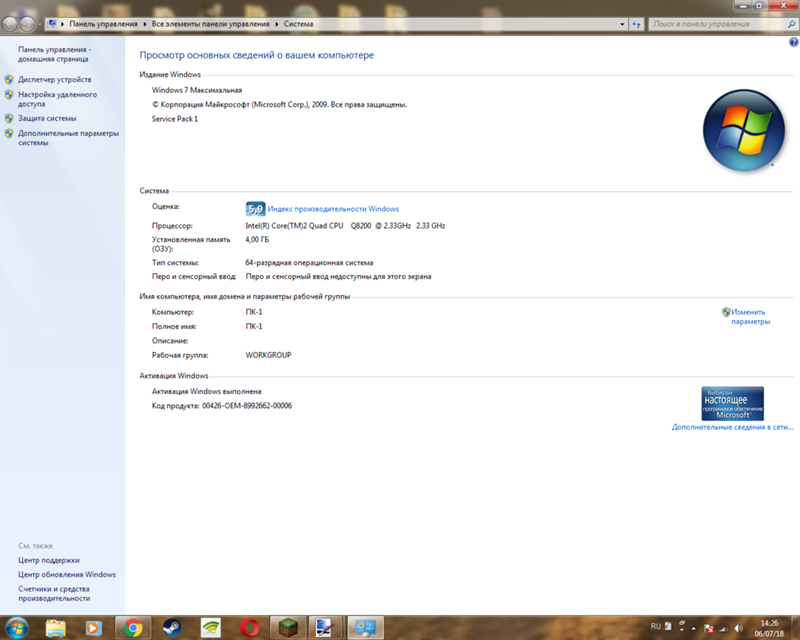This screenshot has height=640, width=800.
Task: Select product code 00426-OEM-8992662-00006
Action: coord(247,406)
